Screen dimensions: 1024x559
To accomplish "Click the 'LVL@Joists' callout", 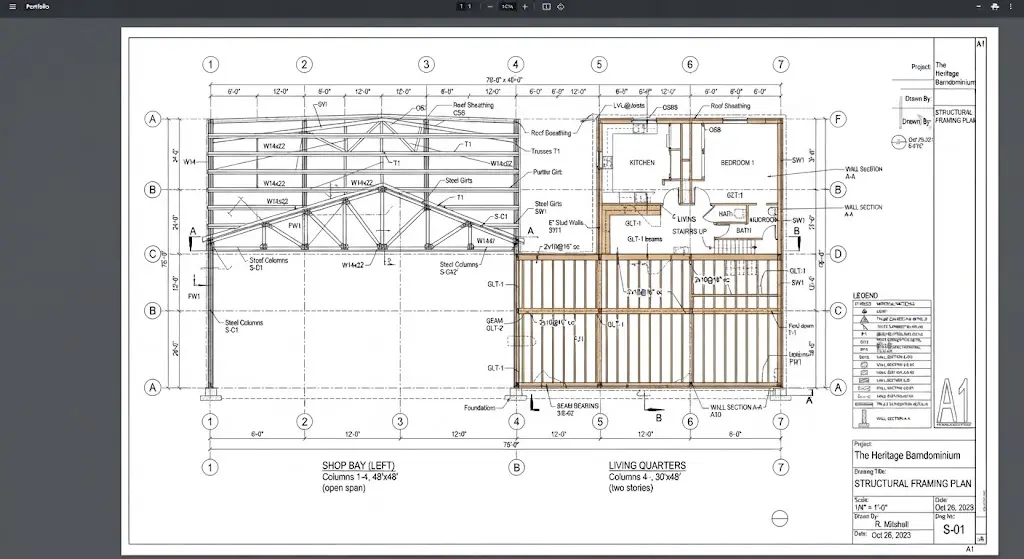I will pyautogui.click(x=629, y=106).
